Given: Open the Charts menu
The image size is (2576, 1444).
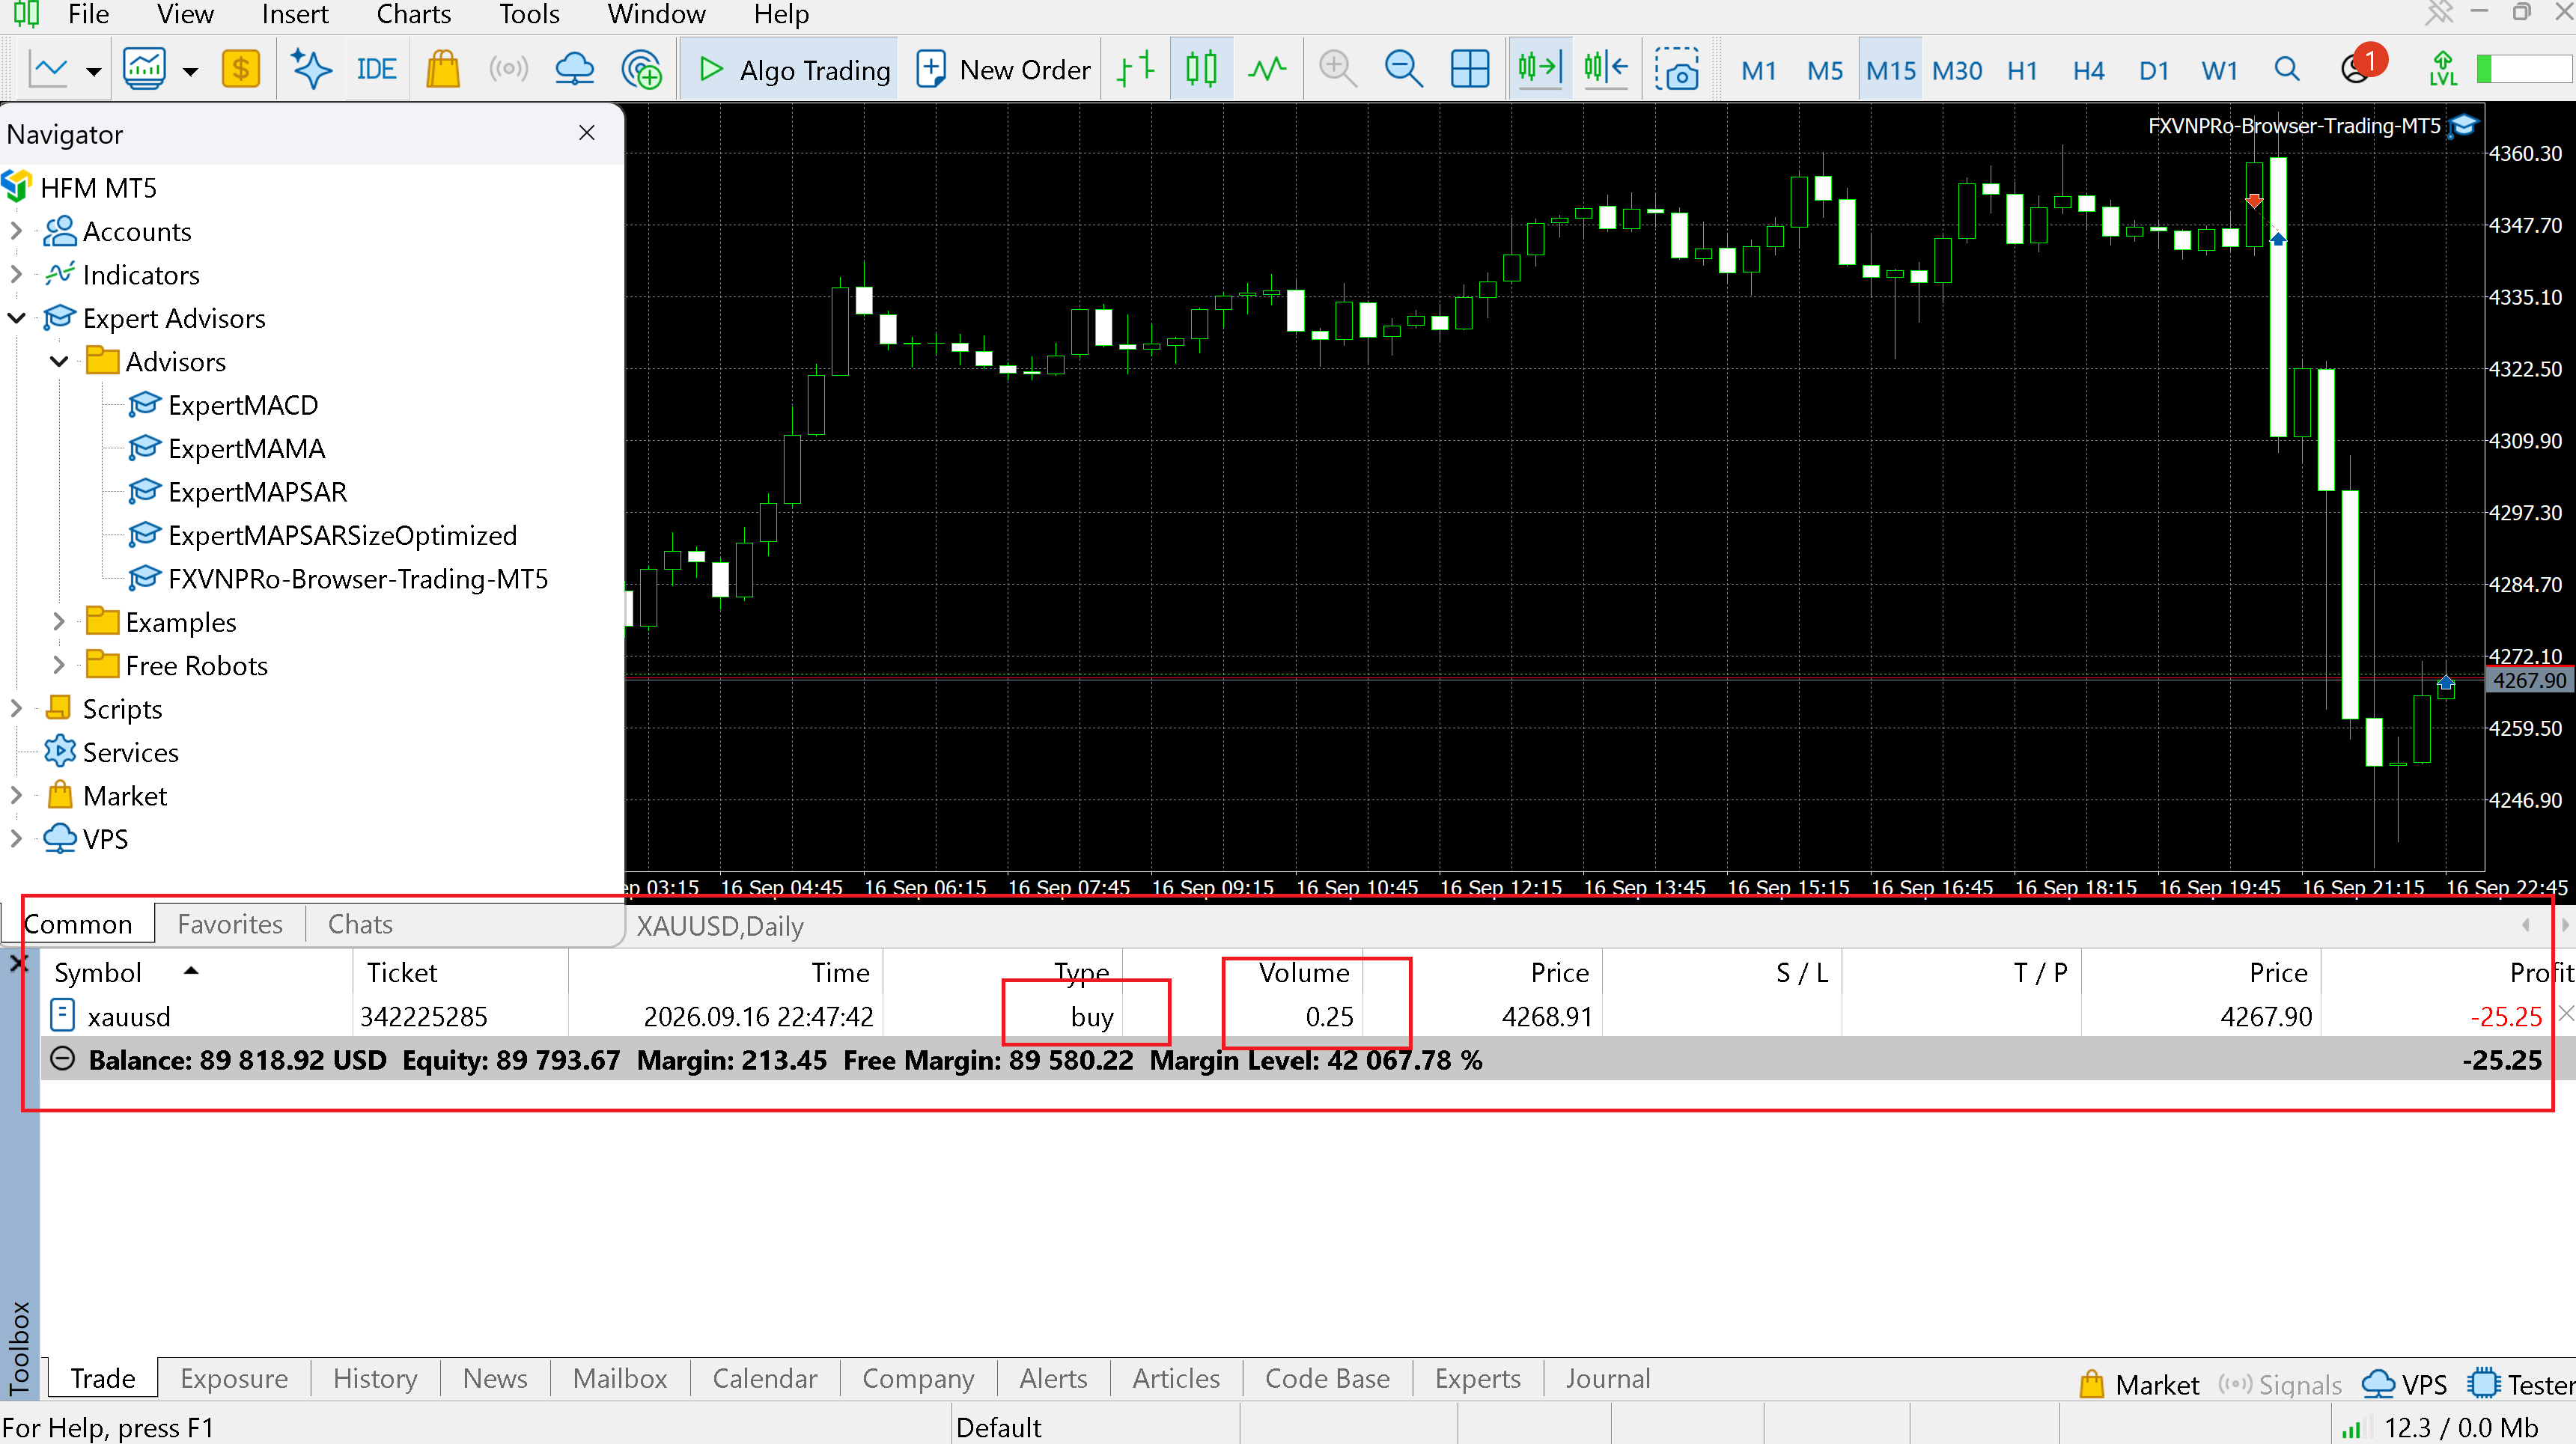Looking at the screenshot, I should coord(413,14).
